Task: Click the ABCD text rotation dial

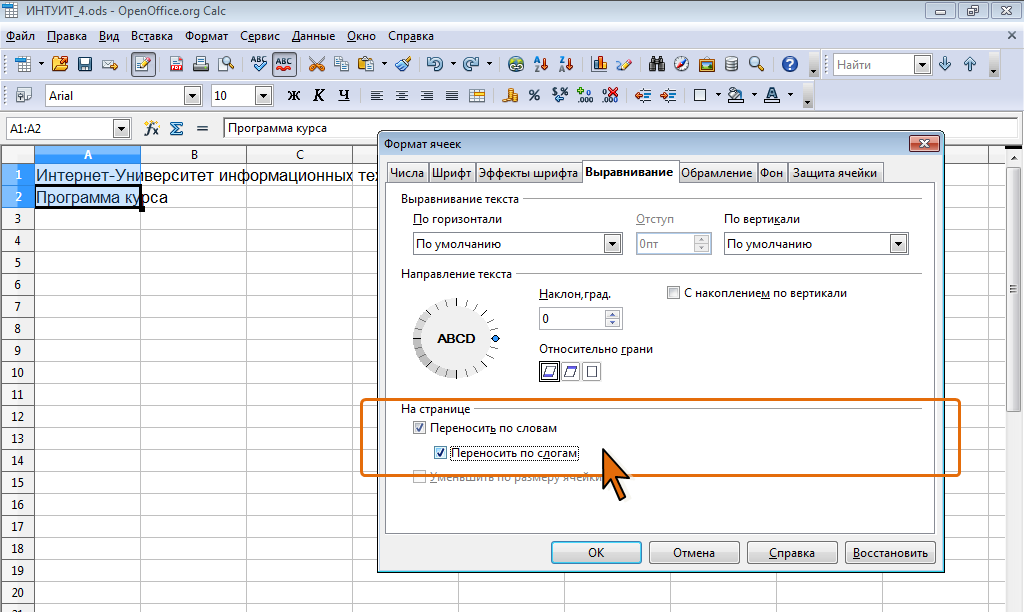Action: coord(456,338)
